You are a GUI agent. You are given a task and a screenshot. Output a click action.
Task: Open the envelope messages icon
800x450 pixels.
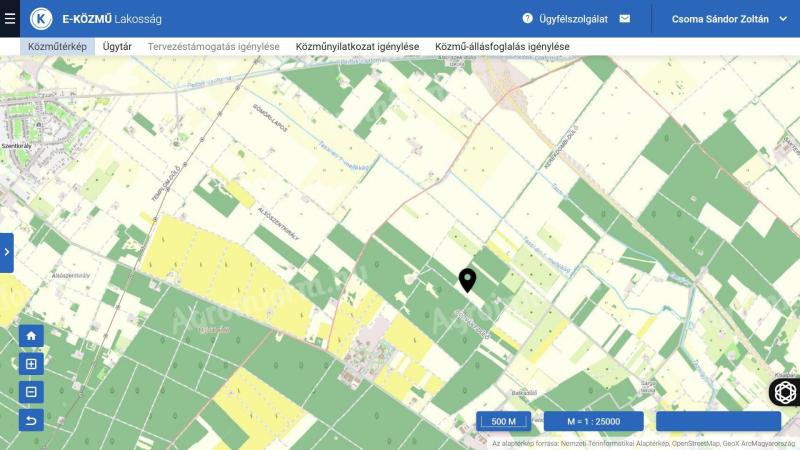[x=625, y=18]
